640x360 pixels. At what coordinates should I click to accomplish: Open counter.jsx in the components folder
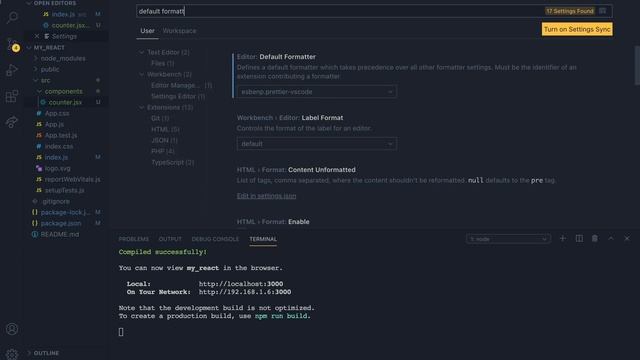[65, 102]
